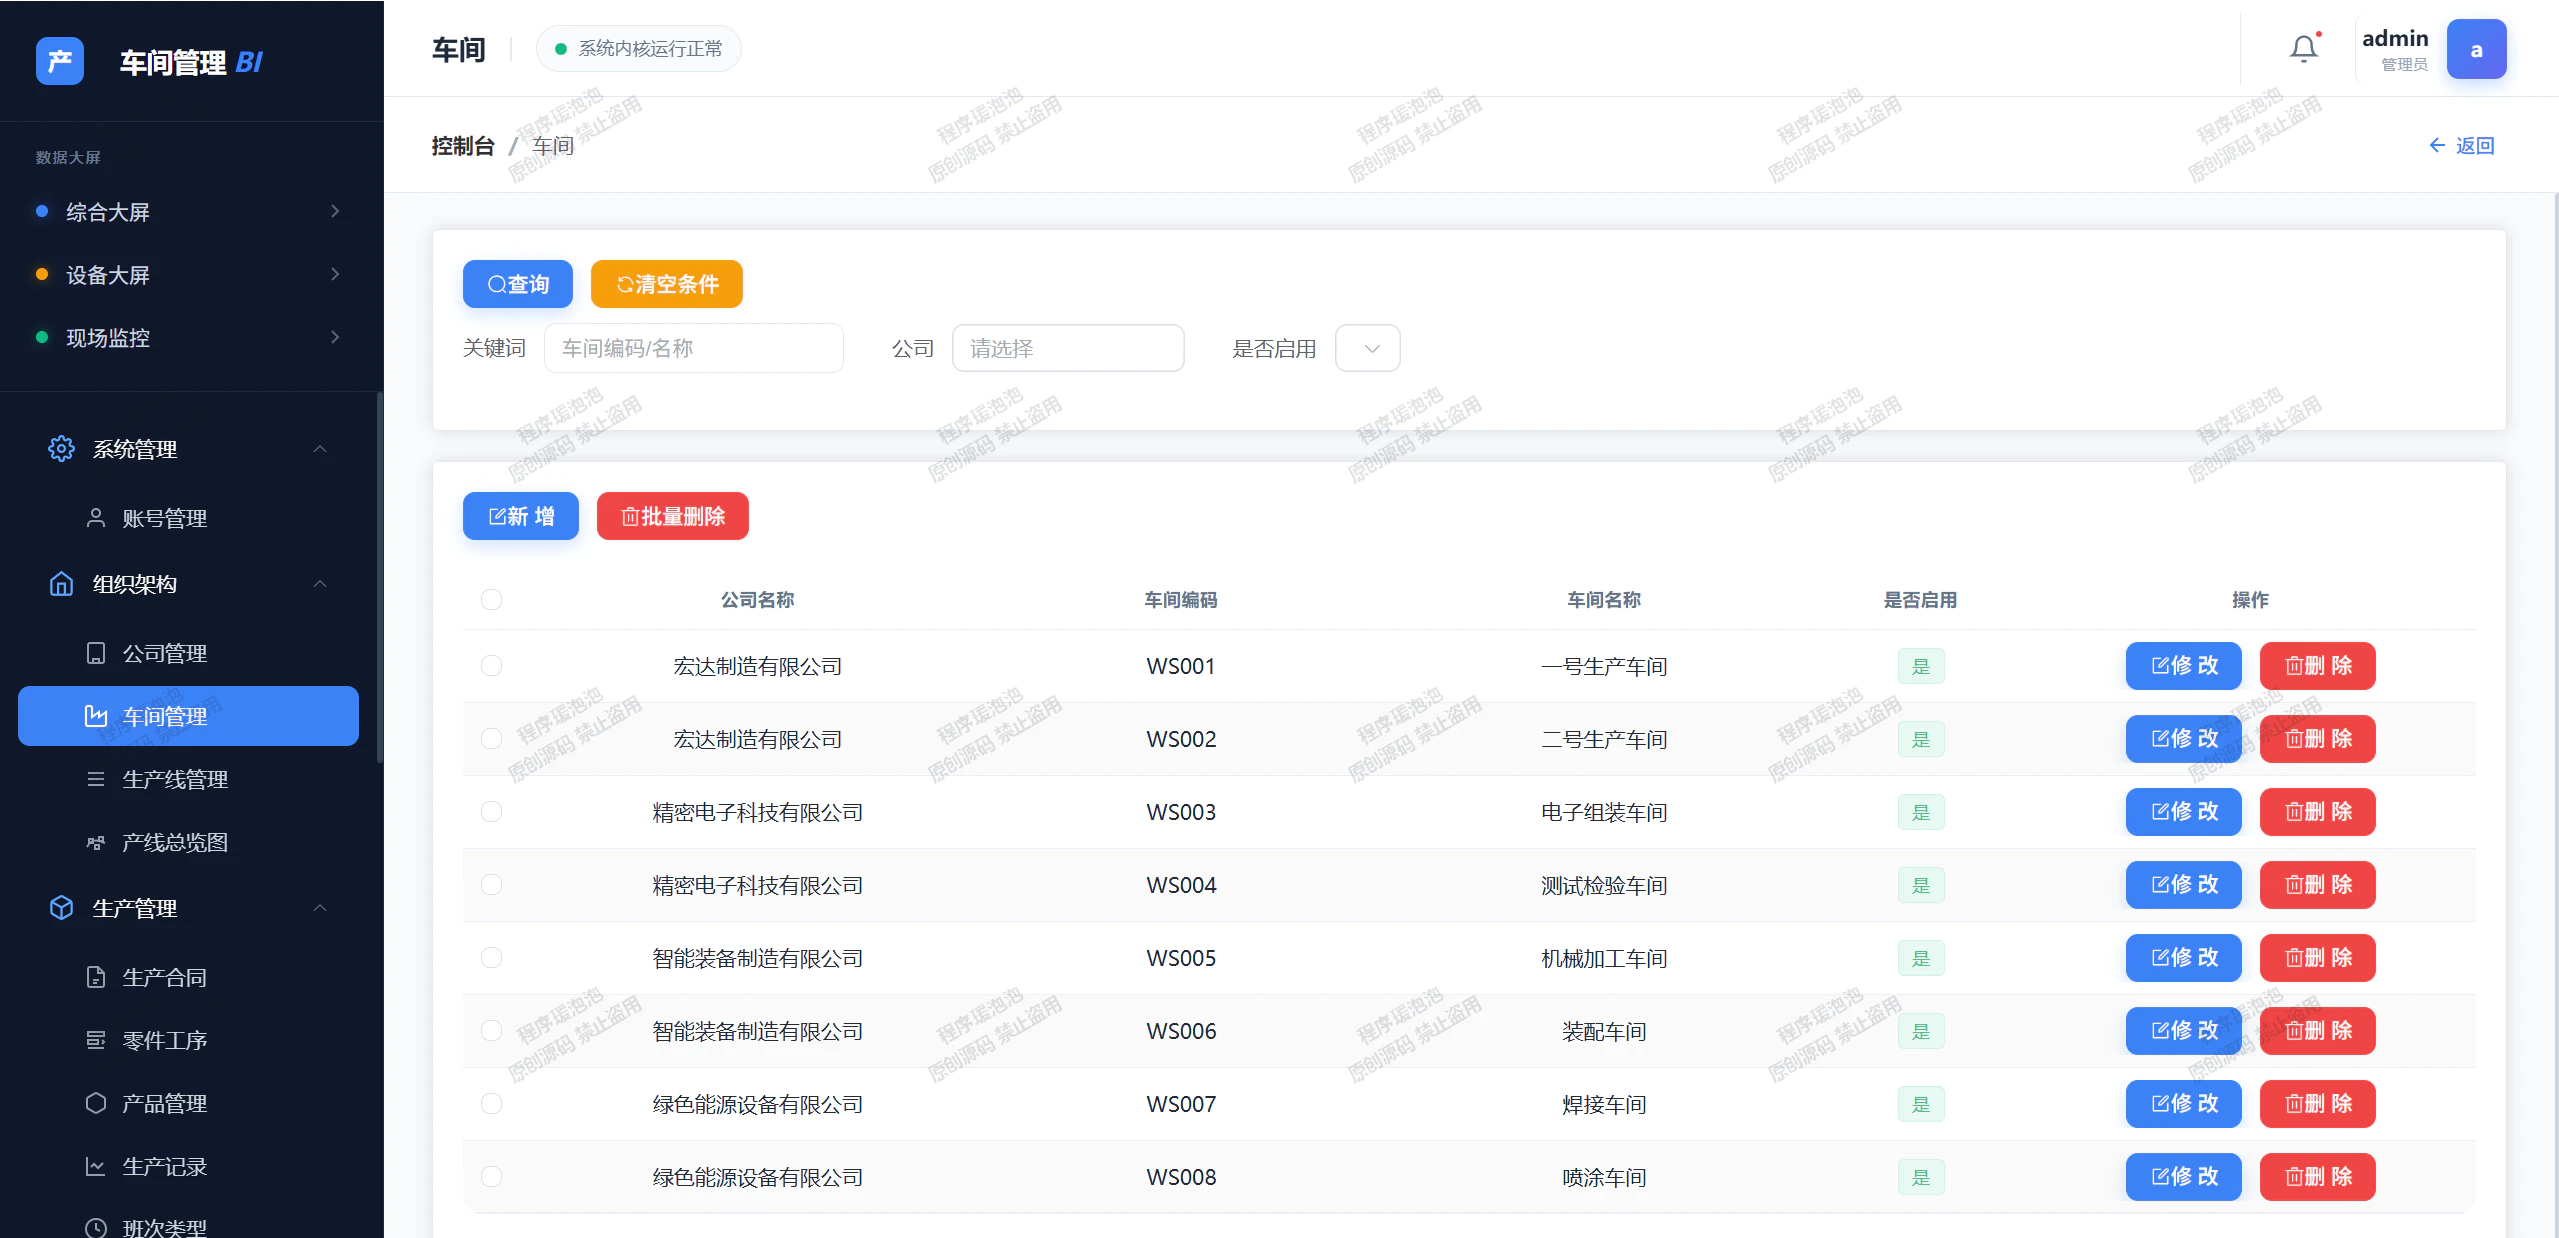Click 删除 for workshop WS008
Viewport: 2559px width, 1238px height.
(2318, 1177)
